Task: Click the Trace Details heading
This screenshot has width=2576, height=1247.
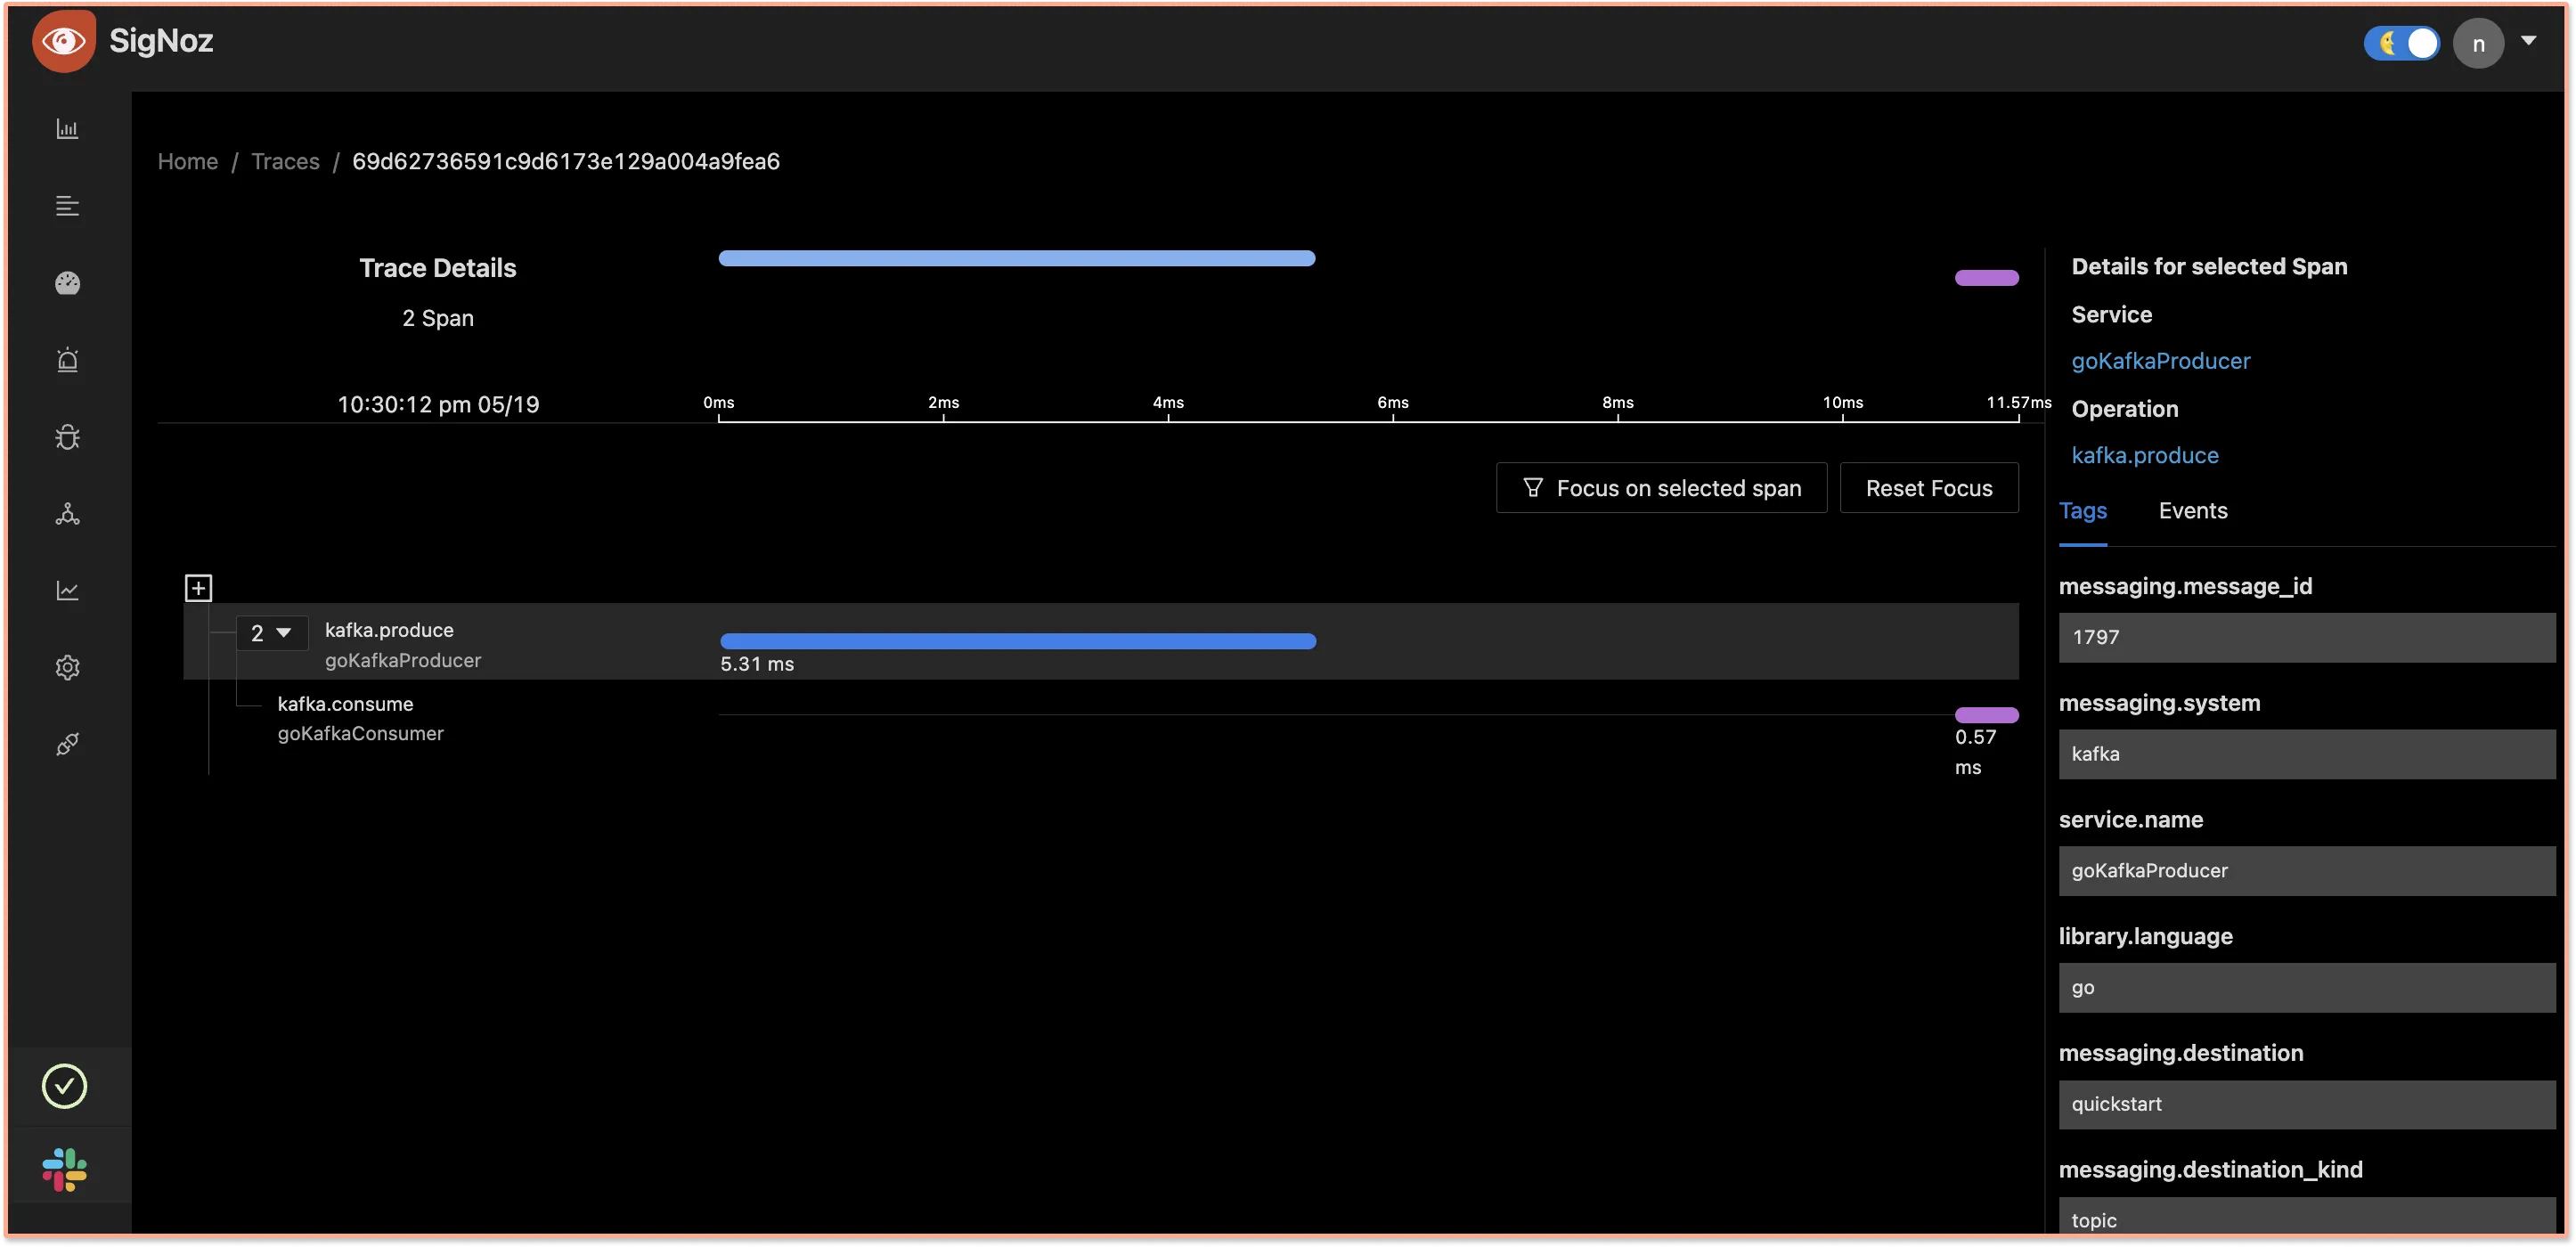Action: coord(438,268)
